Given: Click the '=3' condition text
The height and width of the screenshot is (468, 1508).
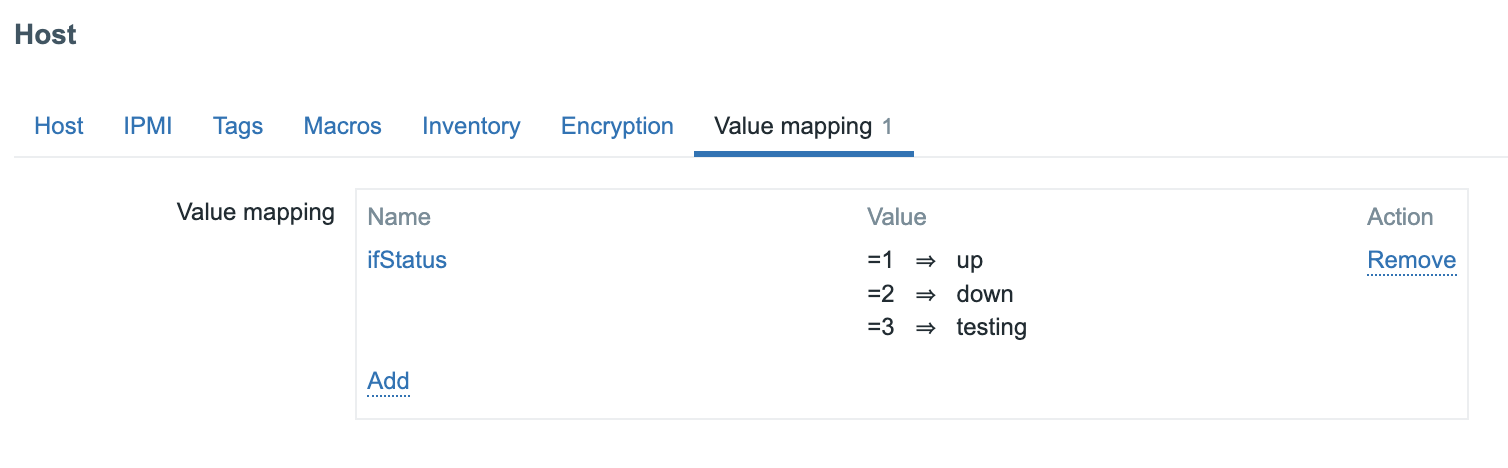Looking at the screenshot, I should 880,327.
